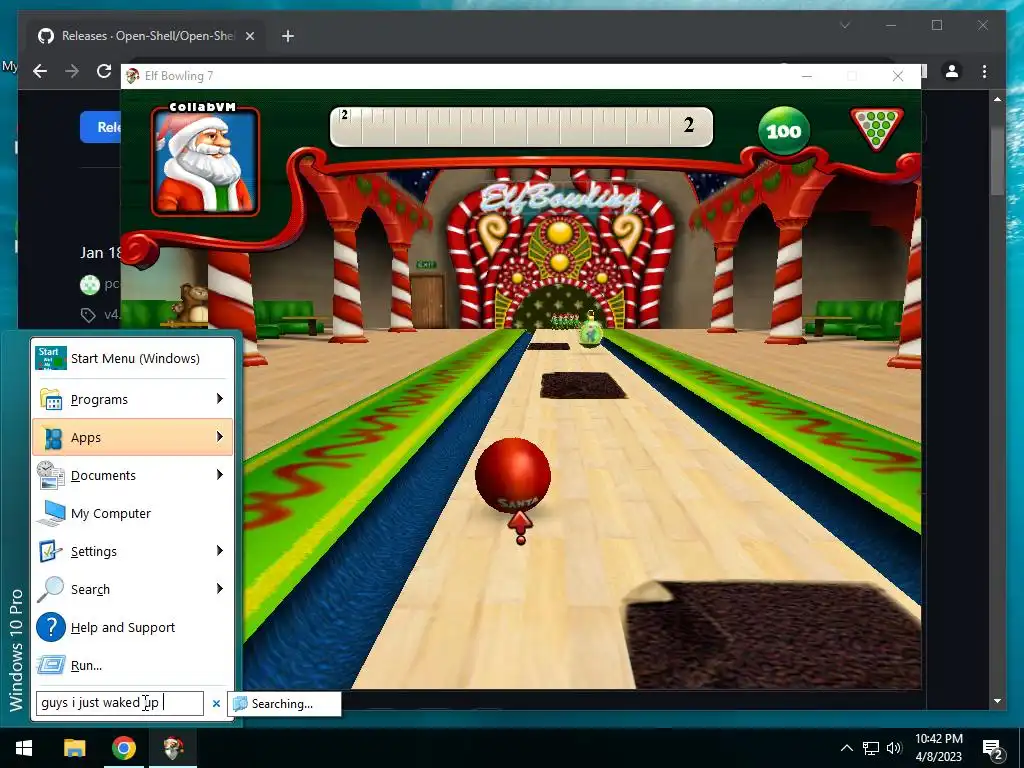This screenshot has width=1024, height=768.
Task: Close the Releases Open-Shell tab
Action: point(249,37)
